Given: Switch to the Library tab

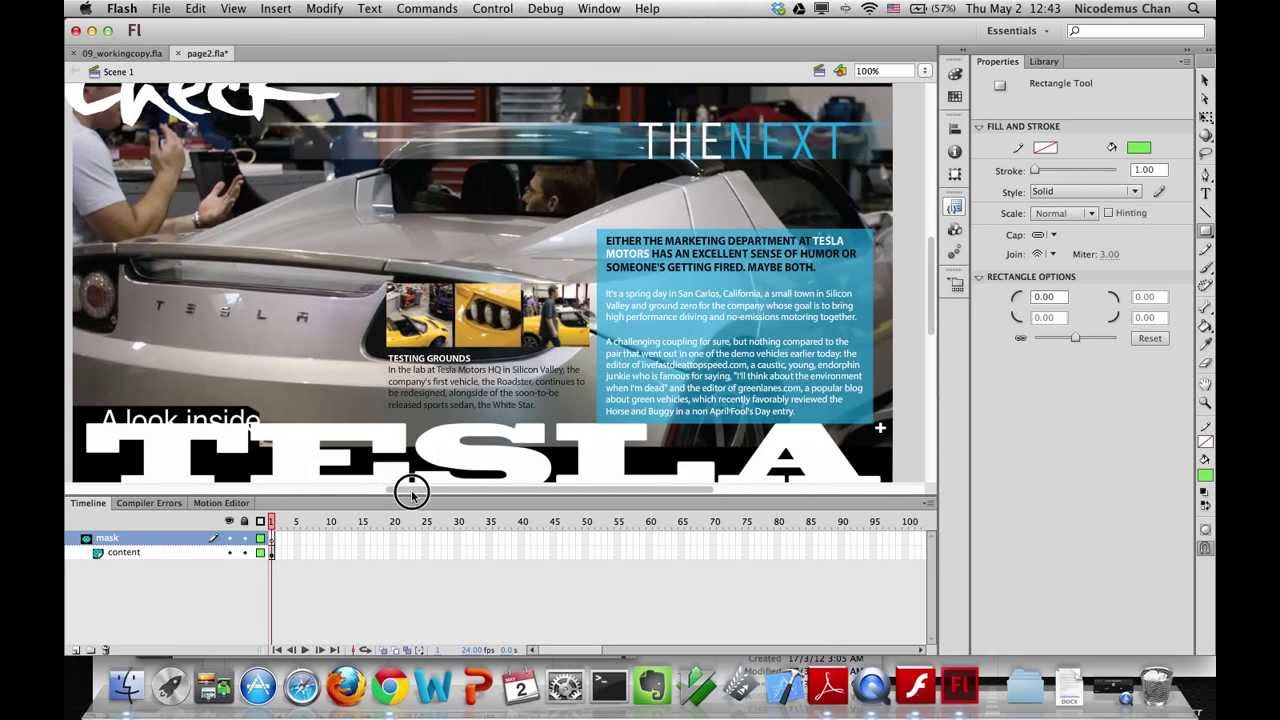Looking at the screenshot, I should point(1043,62).
